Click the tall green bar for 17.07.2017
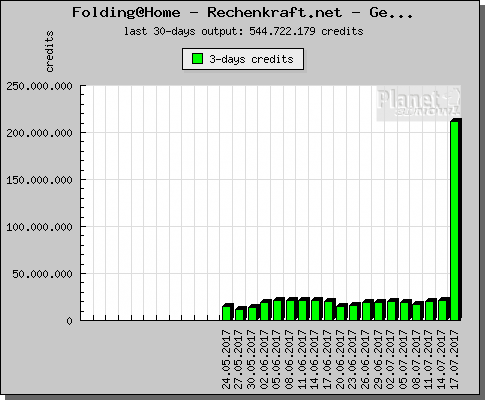 tap(456, 219)
